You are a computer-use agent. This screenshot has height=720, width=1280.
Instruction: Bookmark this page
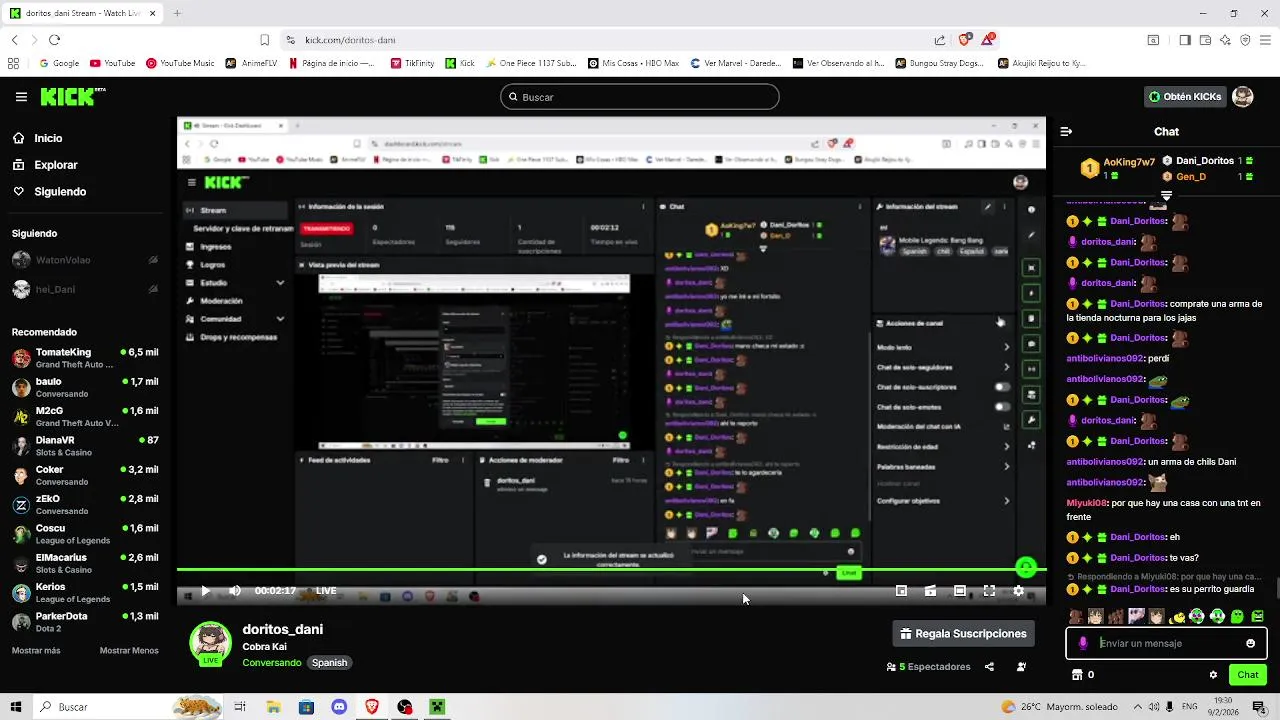coord(264,40)
